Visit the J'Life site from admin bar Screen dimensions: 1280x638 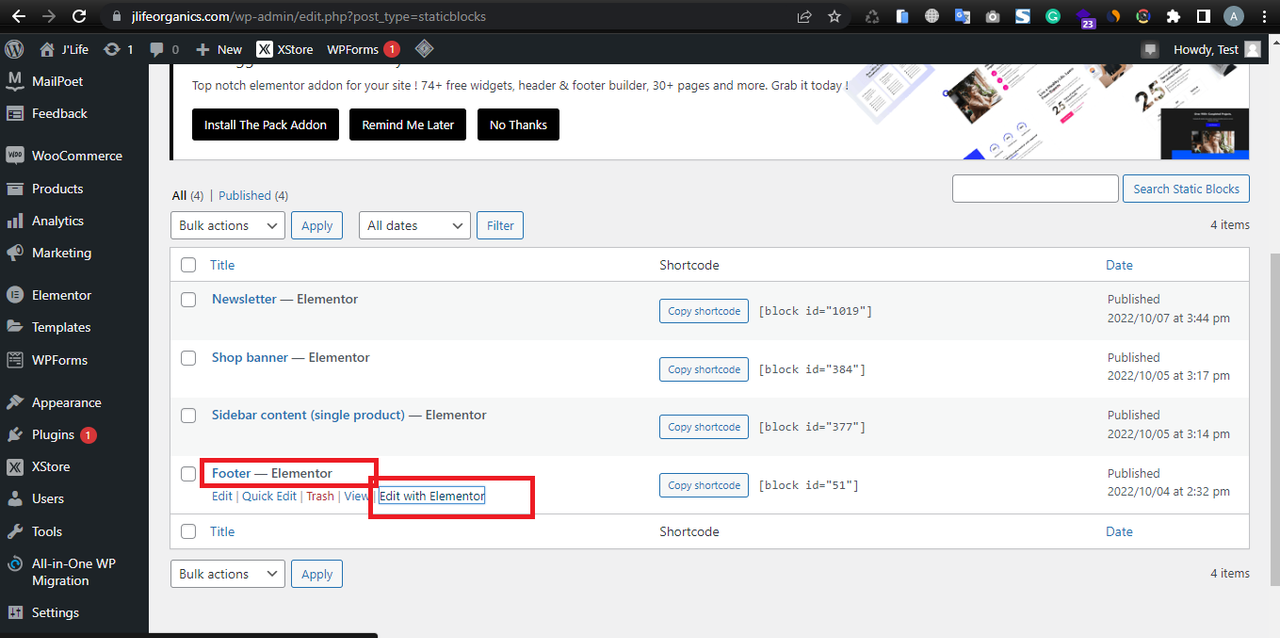(x=62, y=49)
